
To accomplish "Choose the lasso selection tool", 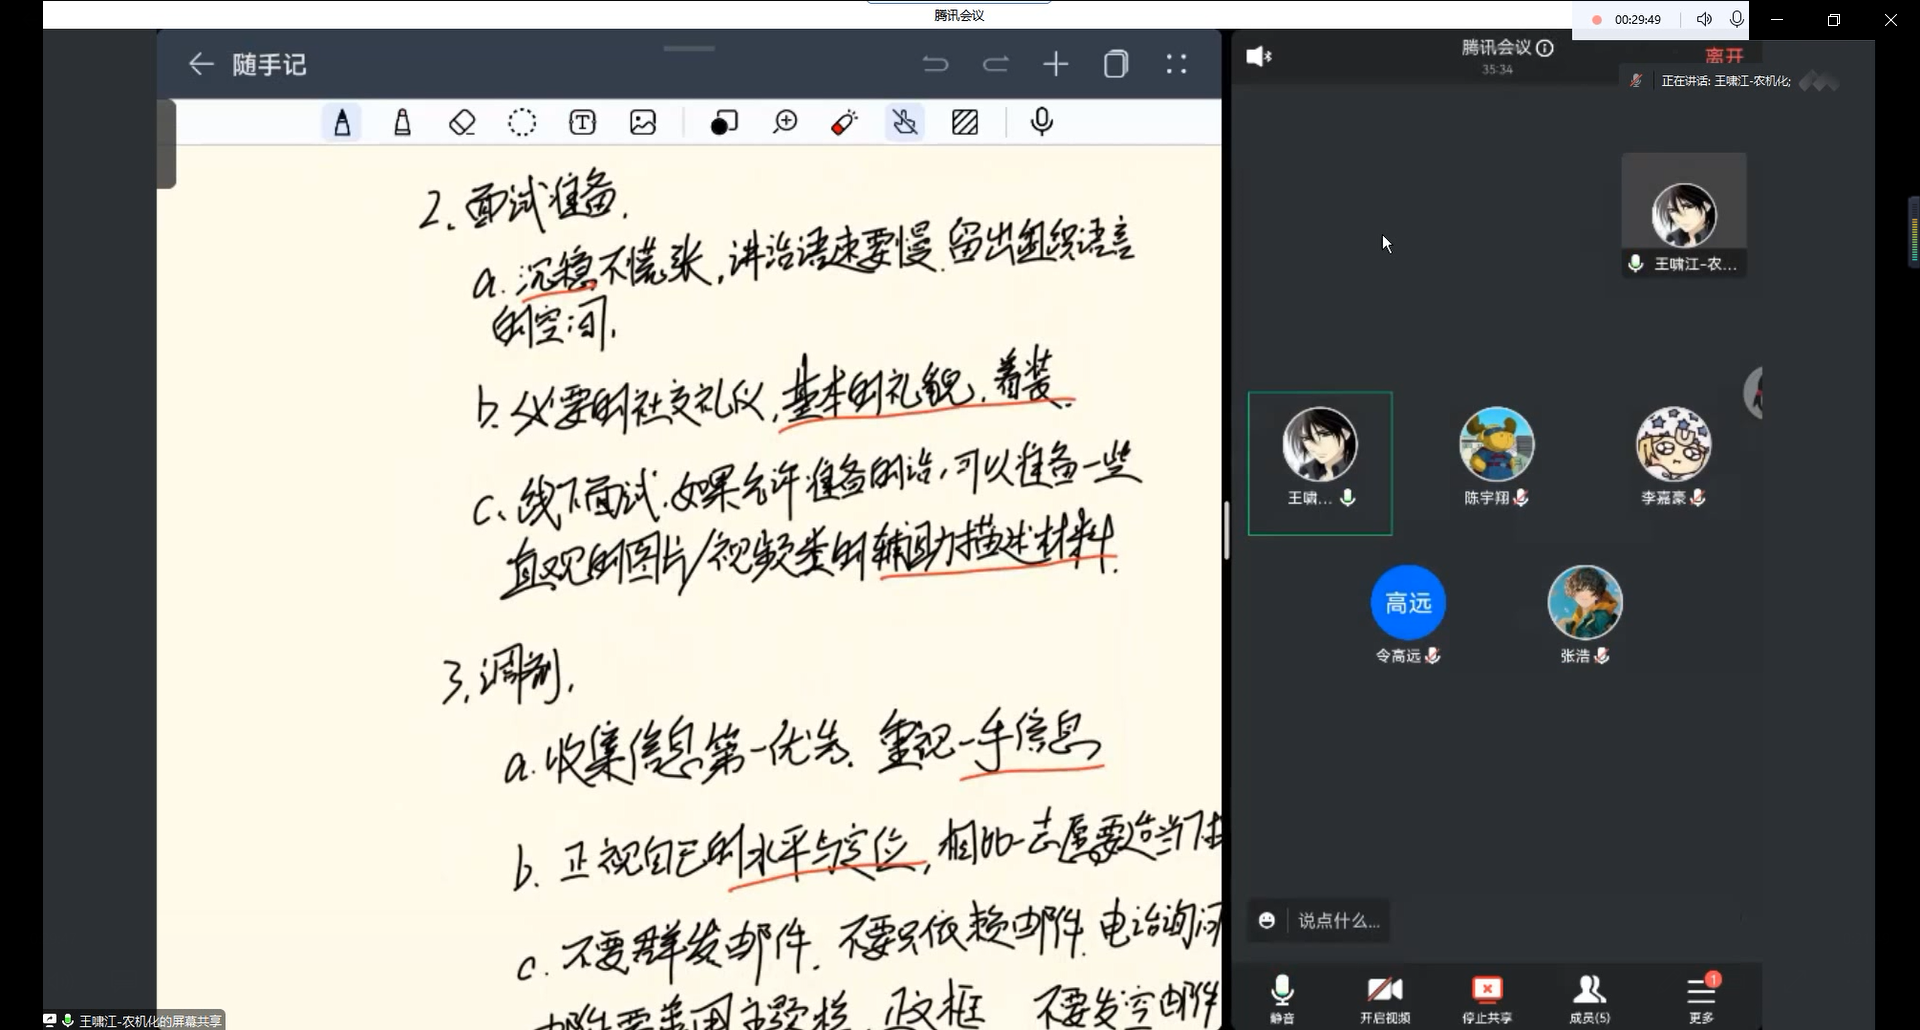I will pos(522,122).
